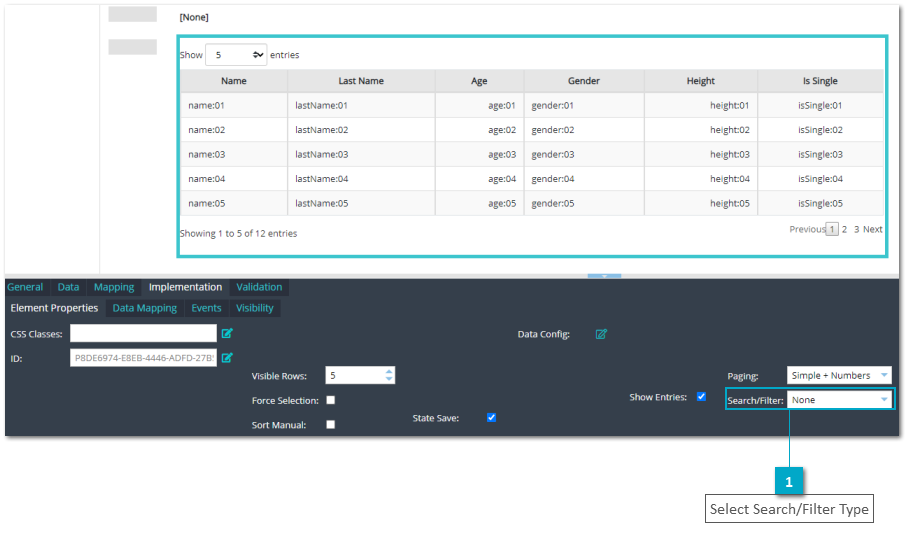Focus the ID input field
The width and height of the screenshot is (908, 535).
(x=143, y=358)
